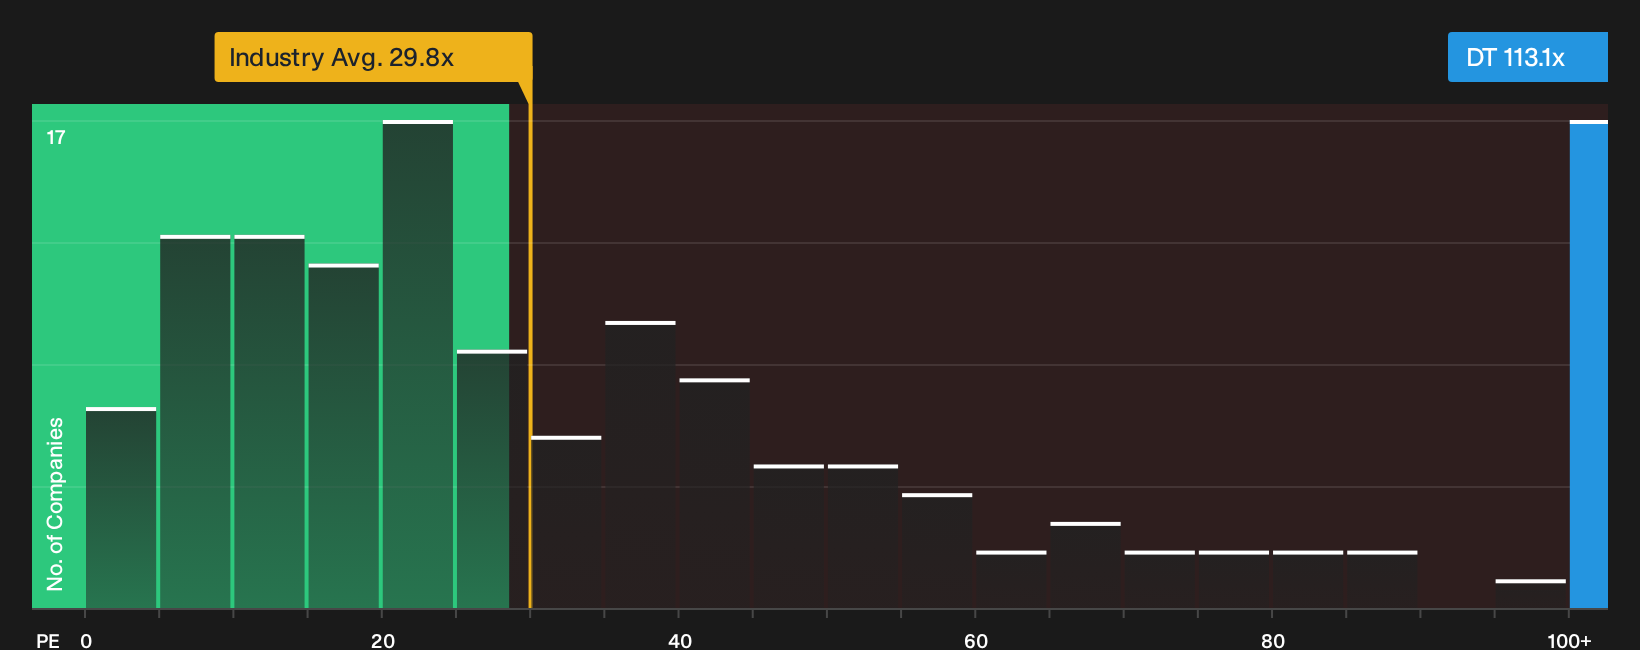Click the small bar for PE 95-100
The width and height of the screenshot is (1640, 650).
pyautogui.click(x=1531, y=594)
